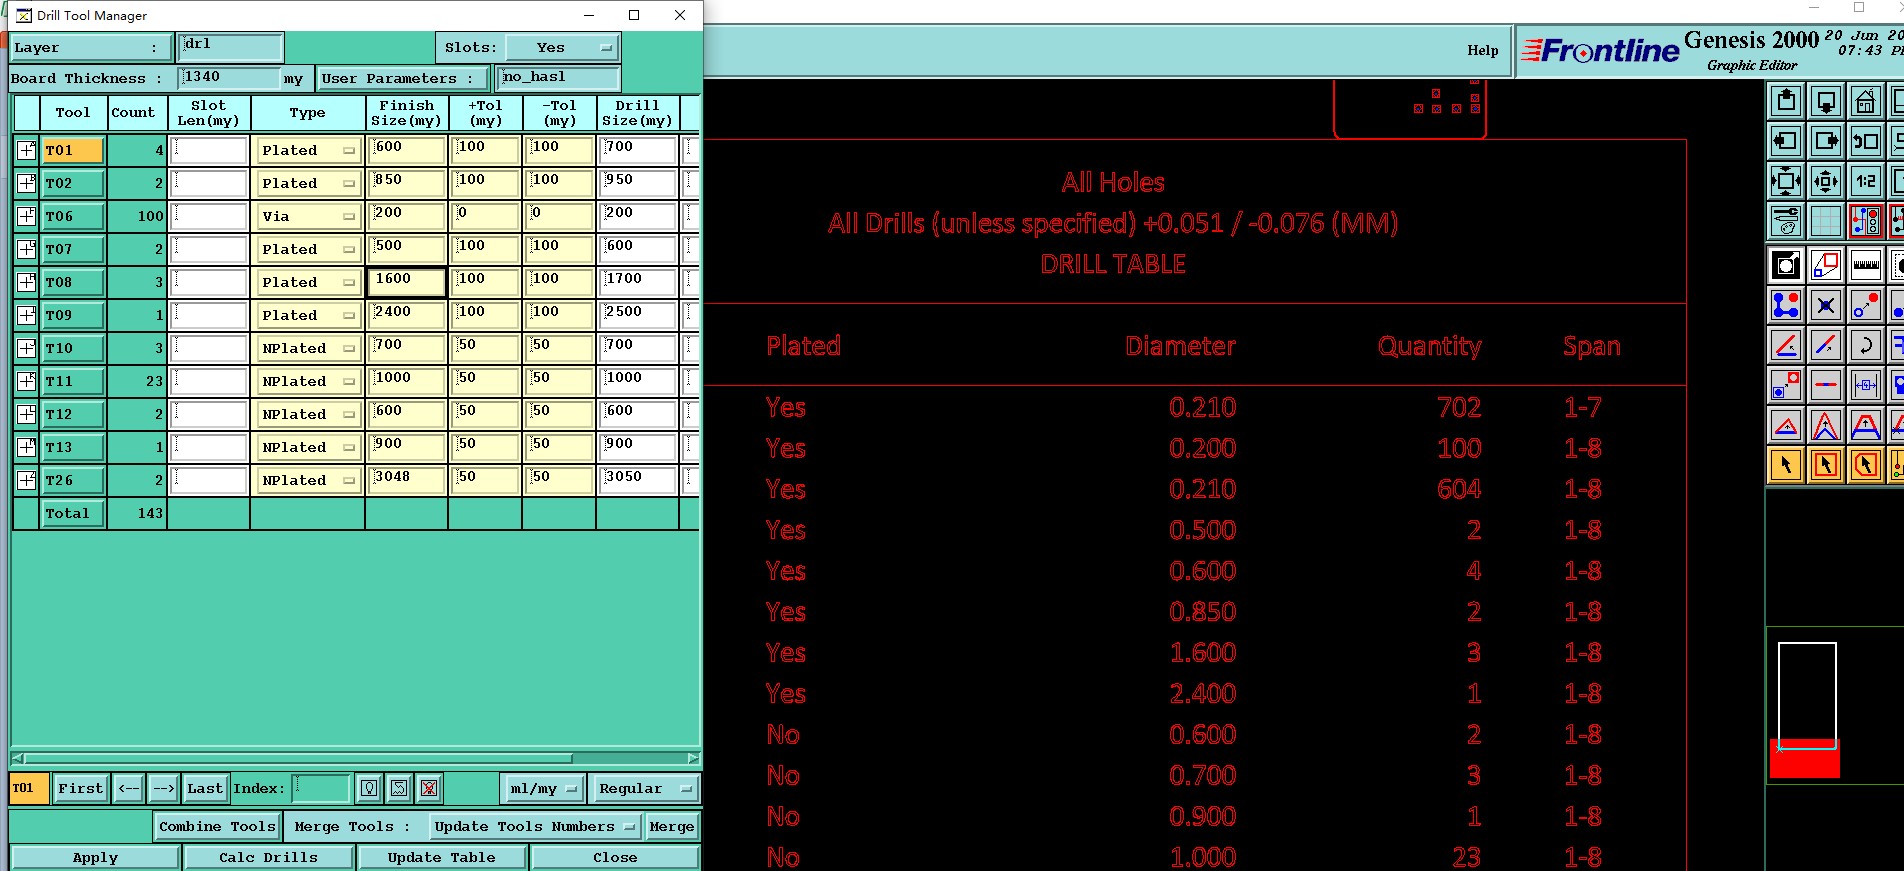Click the Update Table button
Screen dimensions: 1904x871
441,857
